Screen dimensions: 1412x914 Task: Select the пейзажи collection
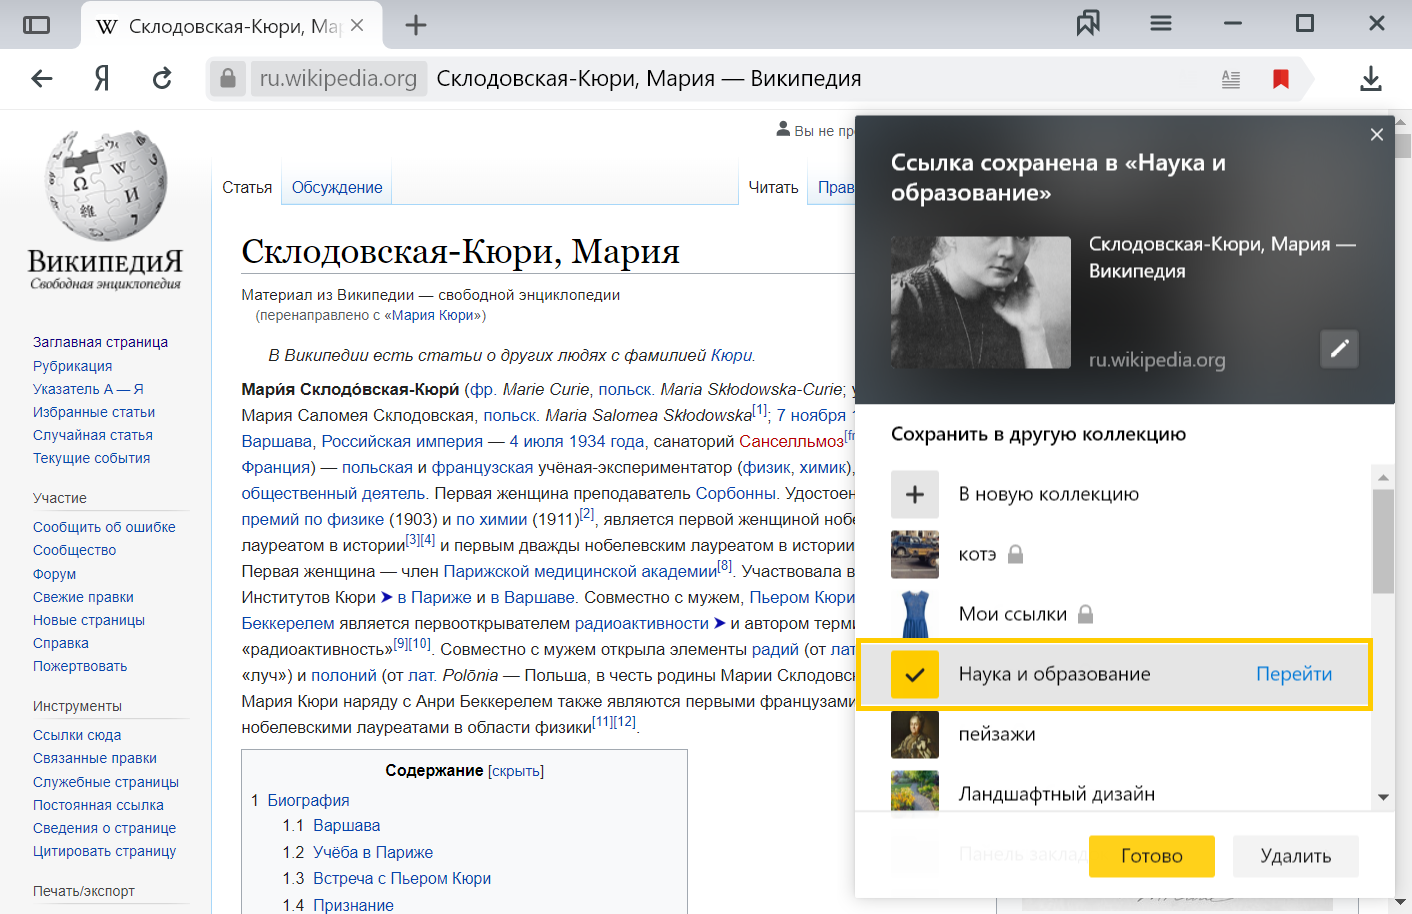pos(1115,734)
